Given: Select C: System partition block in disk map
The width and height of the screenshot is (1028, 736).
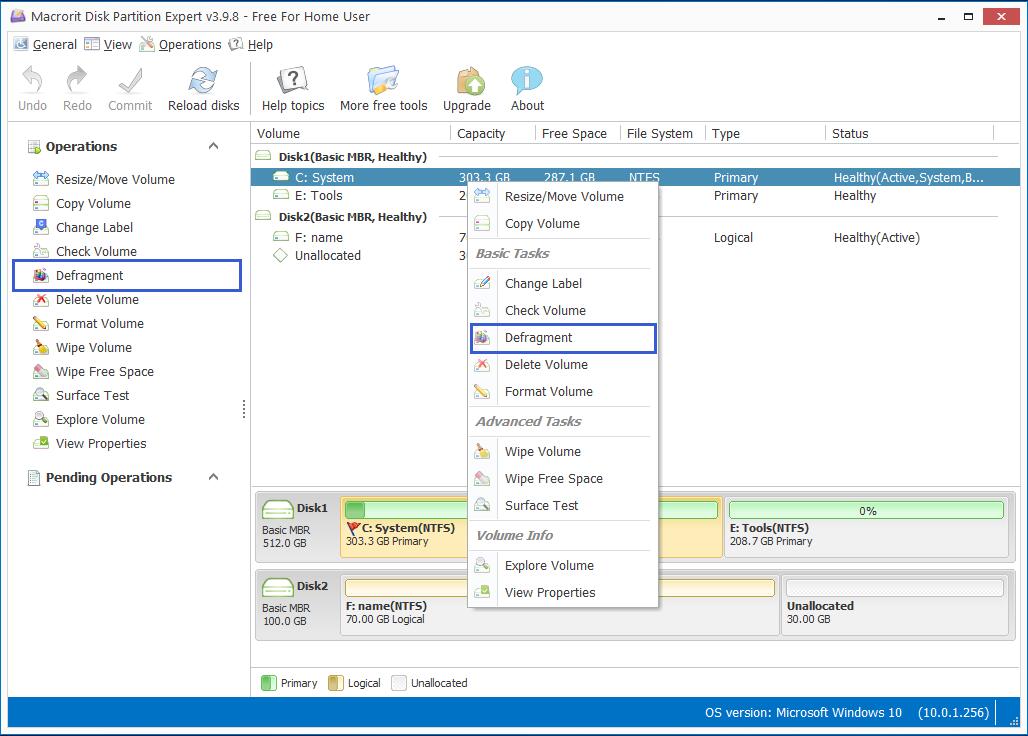Looking at the screenshot, I should (x=405, y=527).
